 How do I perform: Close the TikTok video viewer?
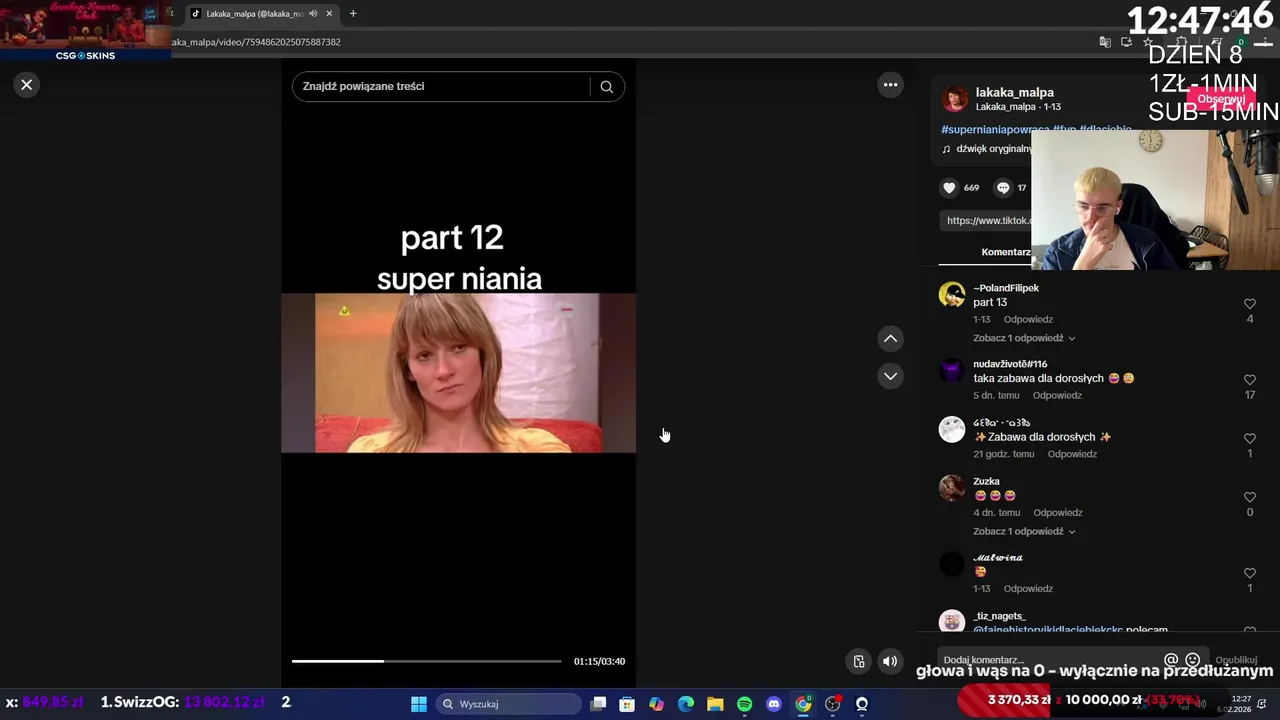click(27, 85)
